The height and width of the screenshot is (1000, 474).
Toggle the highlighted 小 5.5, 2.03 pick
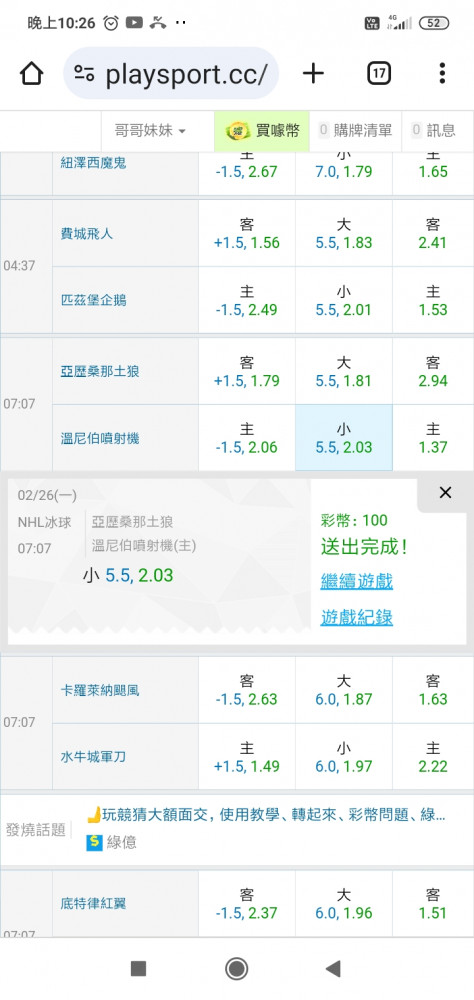pos(344,438)
